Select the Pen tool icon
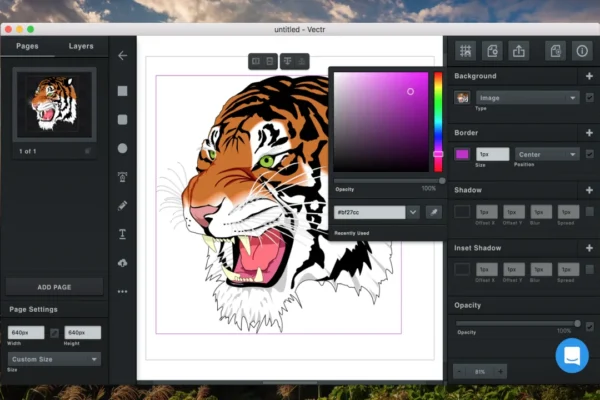Image resolution: width=600 pixels, height=400 pixels. (x=122, y=177)
